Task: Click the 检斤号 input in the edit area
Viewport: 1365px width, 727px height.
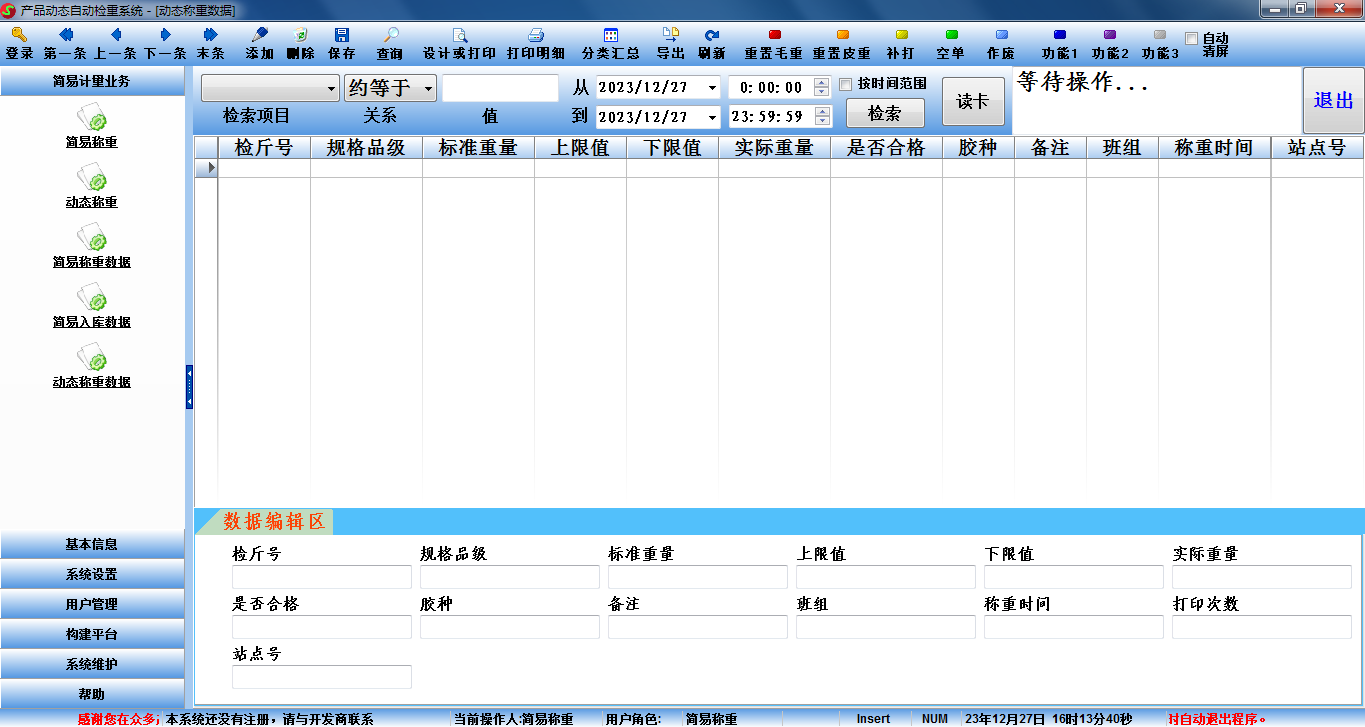Action: (x=321, y=577)
